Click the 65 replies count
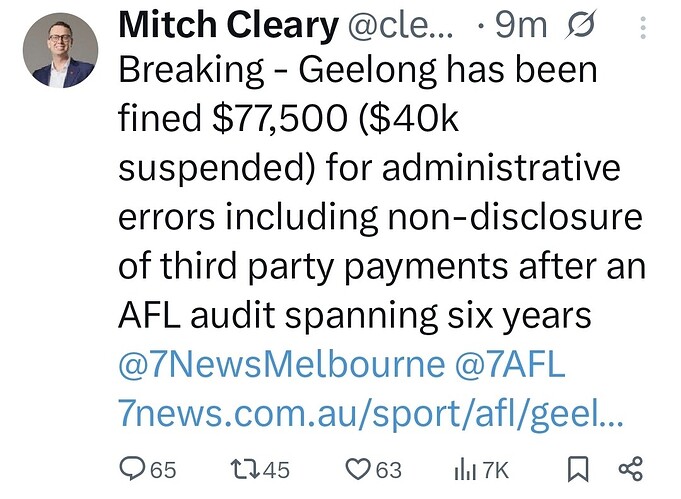681x499 pixels. click(x=163, y=469)
